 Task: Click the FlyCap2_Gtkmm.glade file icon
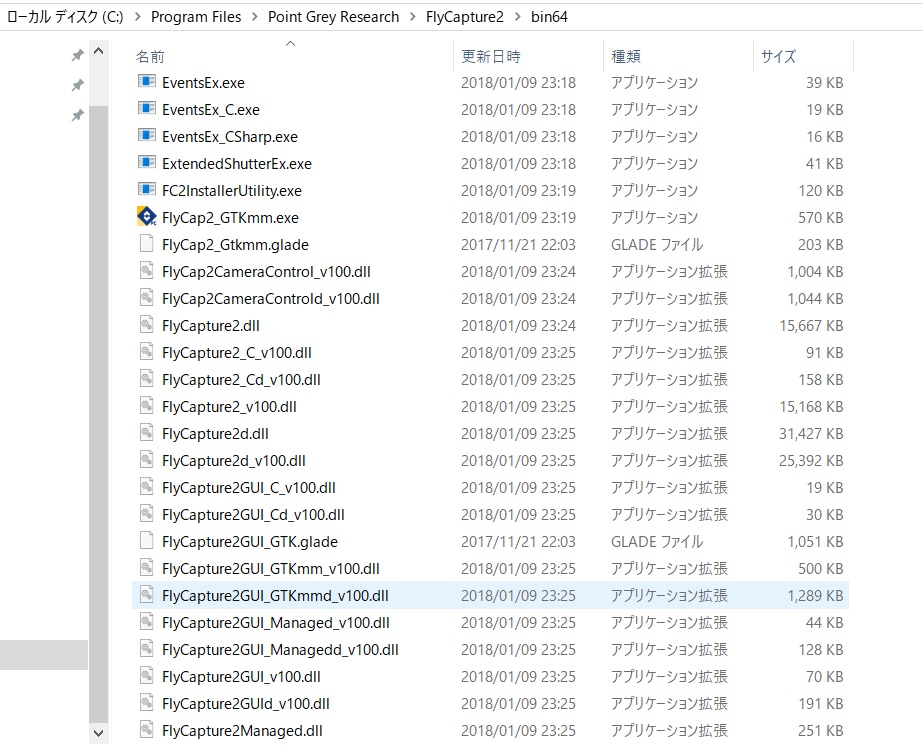pos(147,243)
